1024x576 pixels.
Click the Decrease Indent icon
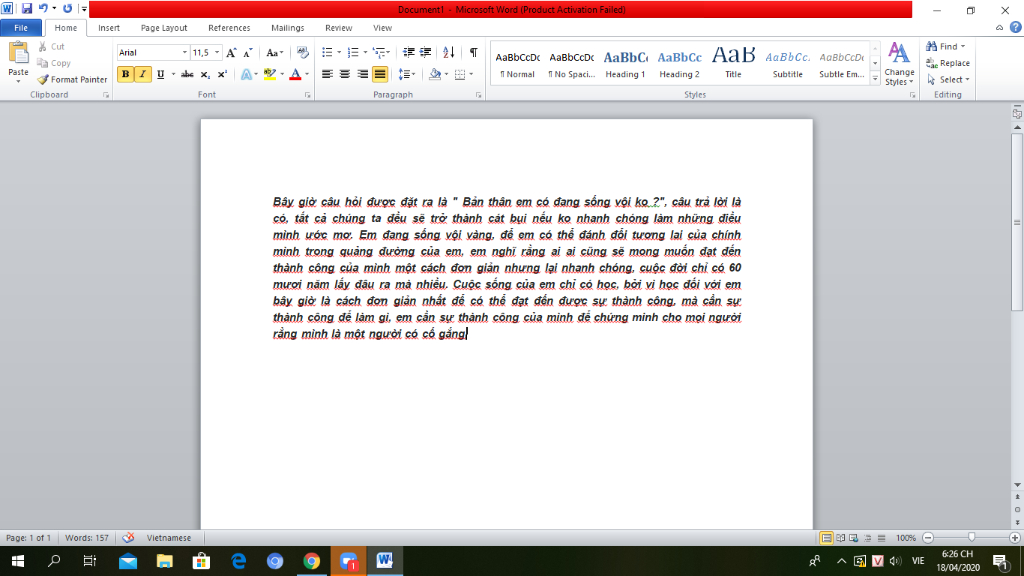[x=408, y=52]
